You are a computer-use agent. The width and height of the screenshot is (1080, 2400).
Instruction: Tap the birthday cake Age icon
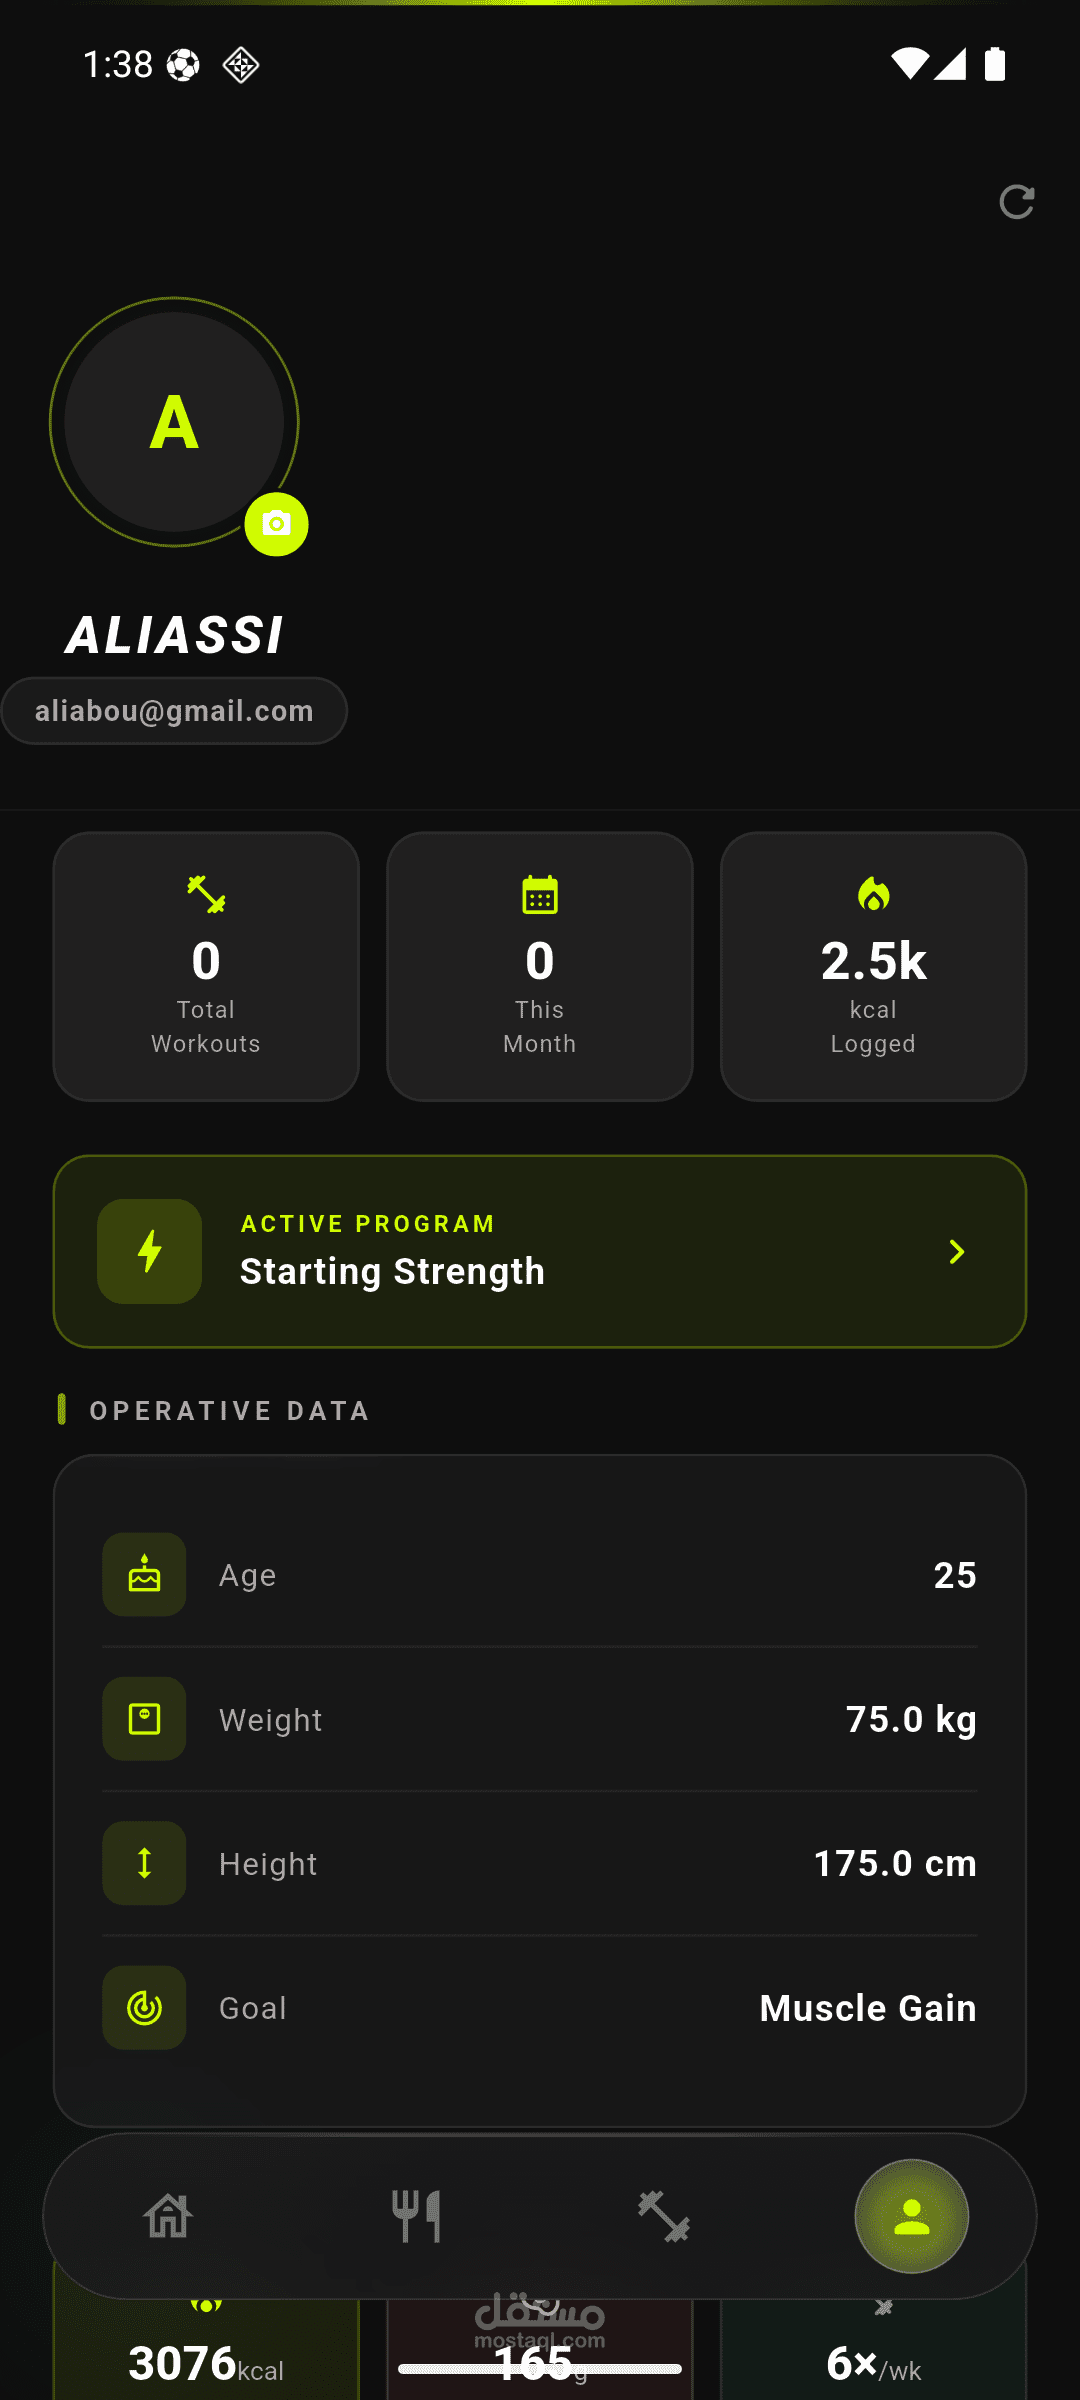(x=144, y=1575)
